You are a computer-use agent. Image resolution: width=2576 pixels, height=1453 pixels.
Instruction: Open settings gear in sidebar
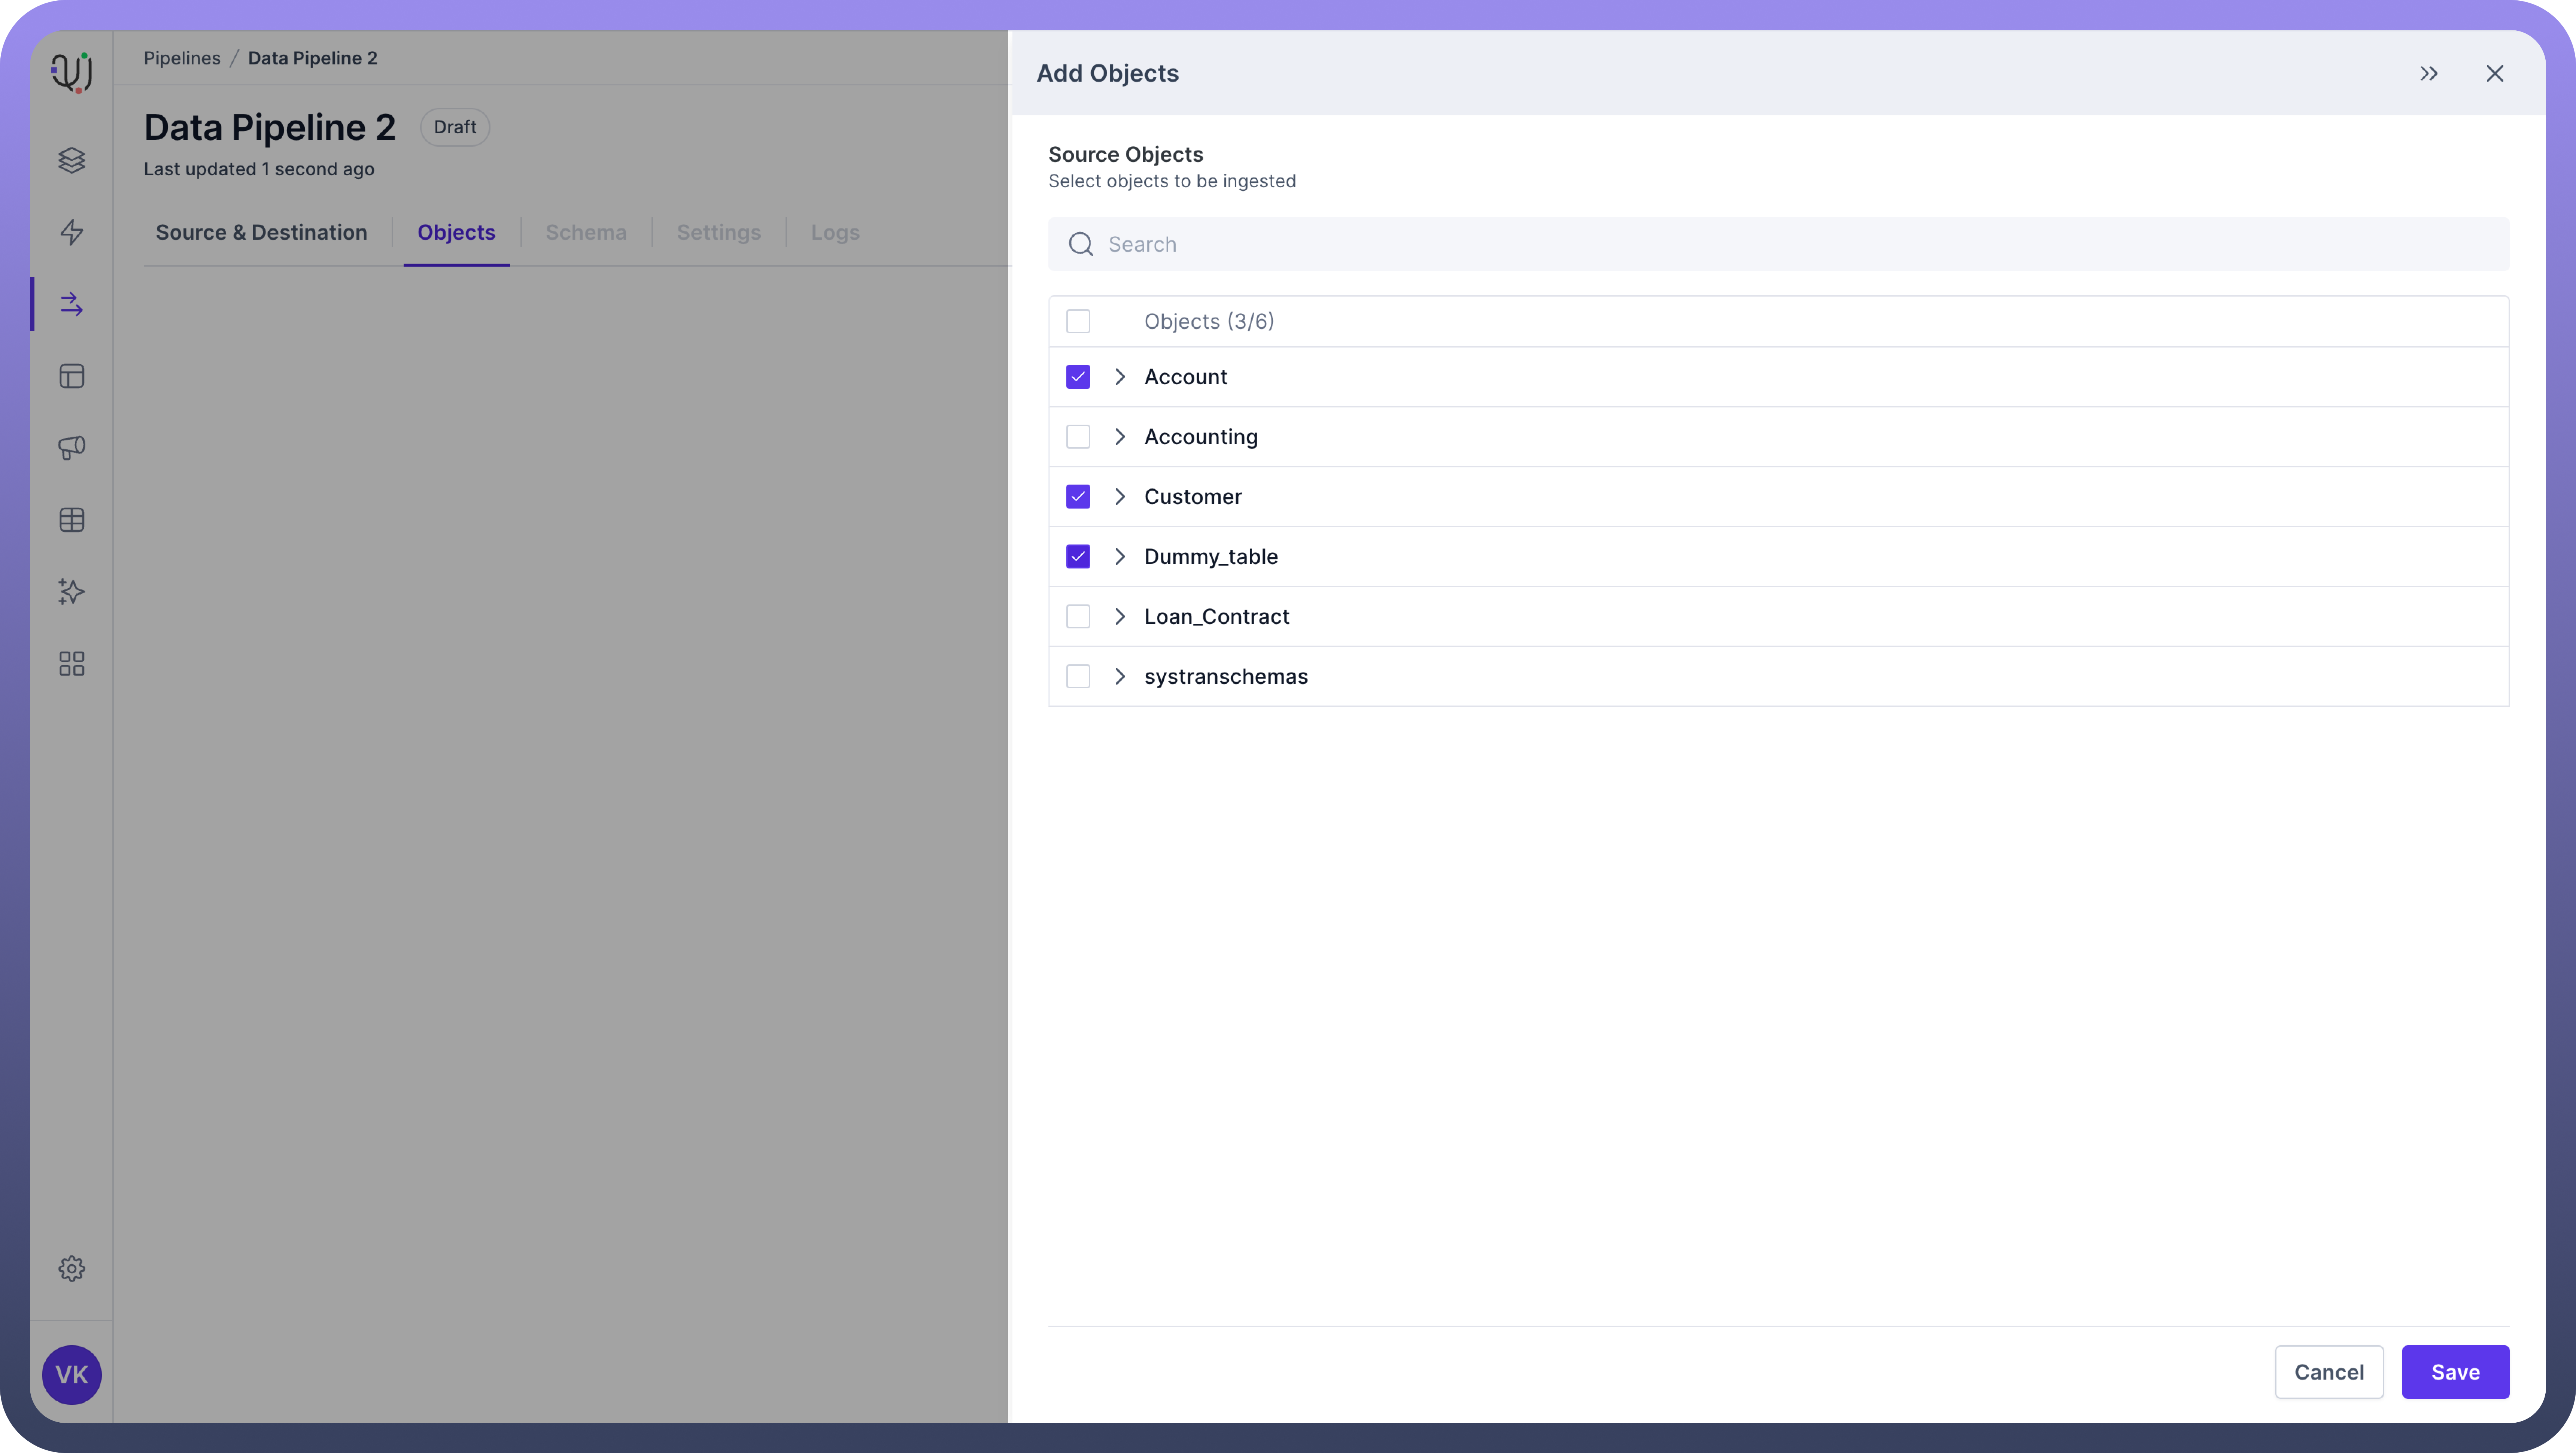(71, 1268)
